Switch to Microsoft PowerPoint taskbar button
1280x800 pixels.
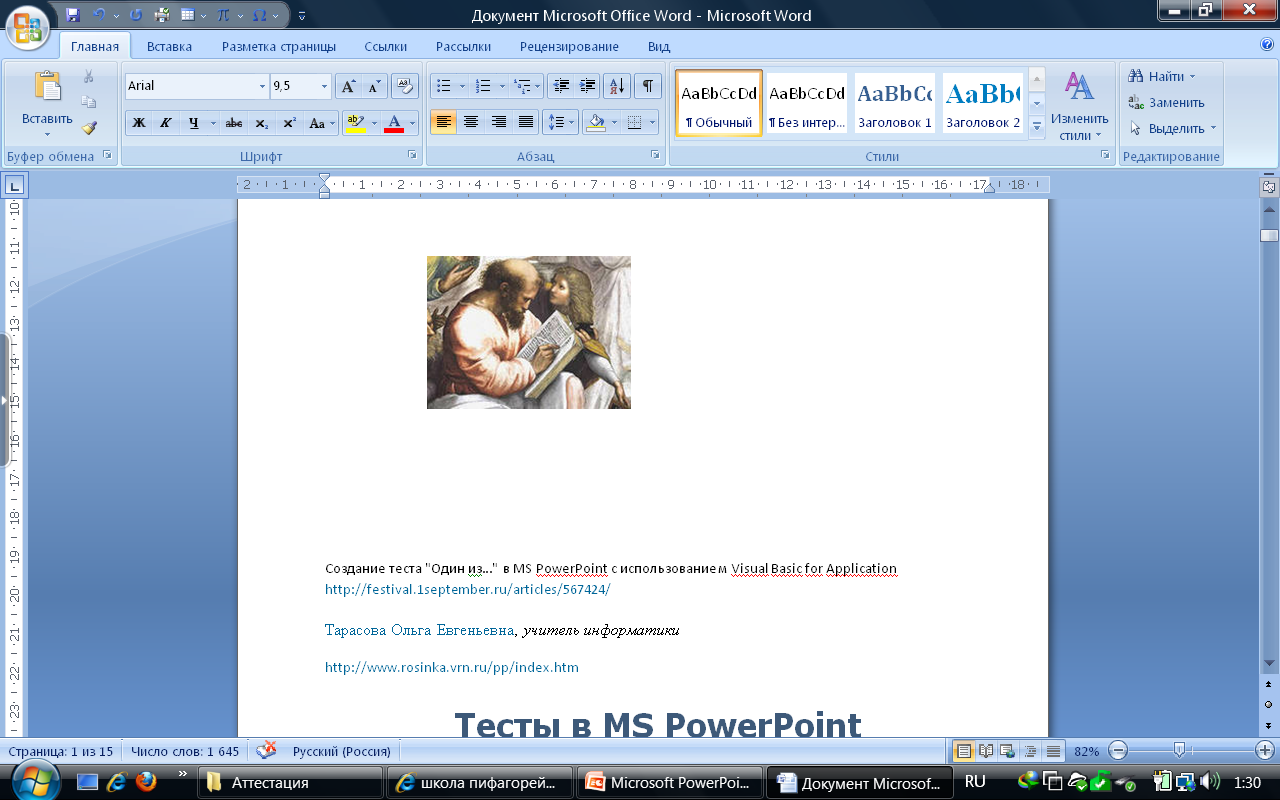click(x=669, y=783)
